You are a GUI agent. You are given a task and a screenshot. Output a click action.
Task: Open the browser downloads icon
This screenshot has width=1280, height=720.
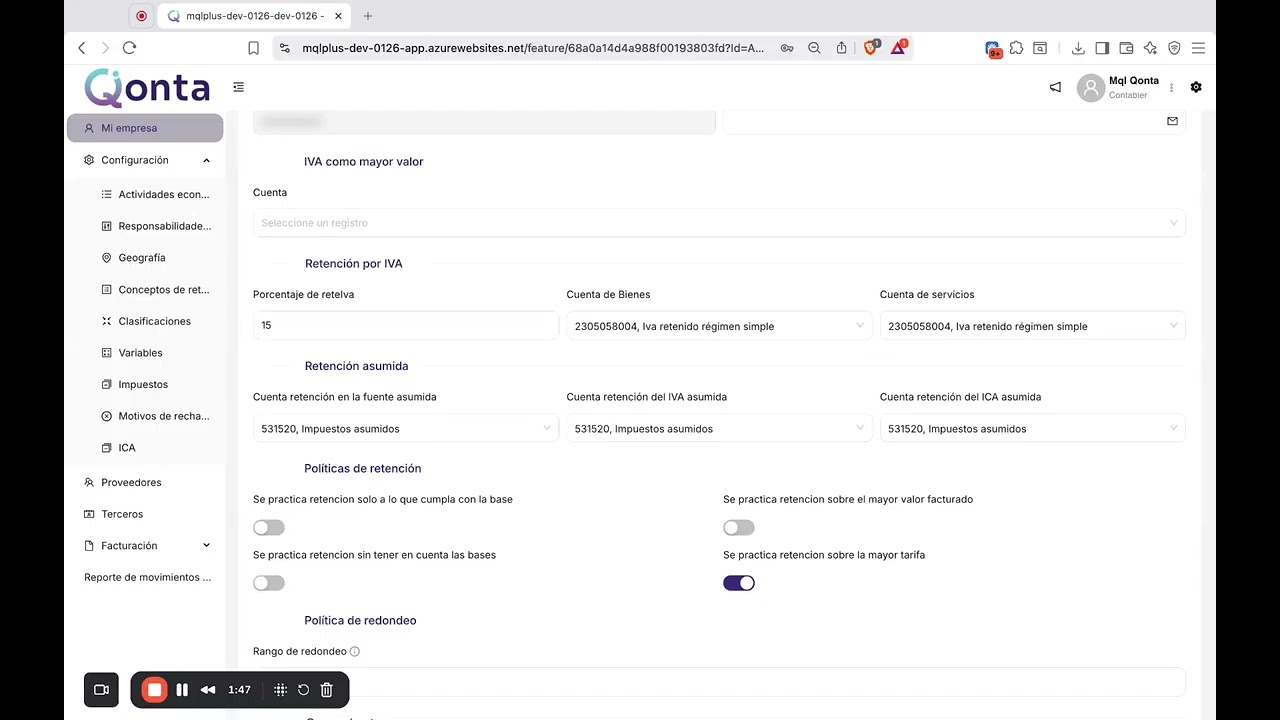(1078, 48)
